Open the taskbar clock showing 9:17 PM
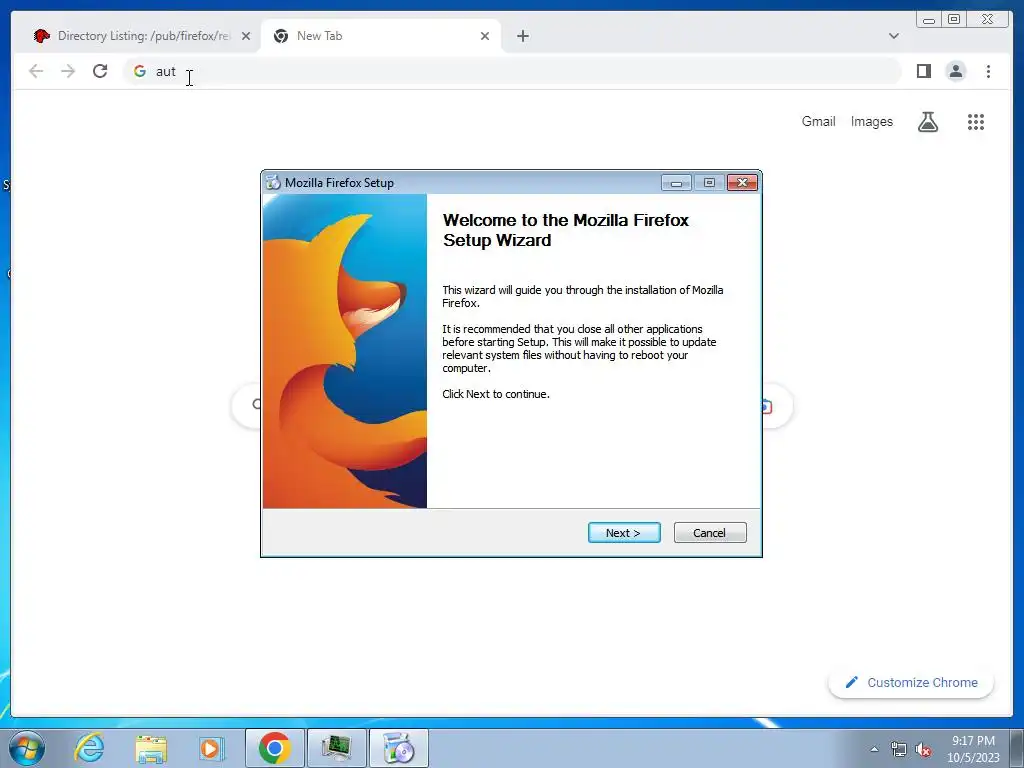Screen dimensions: 1024x768 973,749
